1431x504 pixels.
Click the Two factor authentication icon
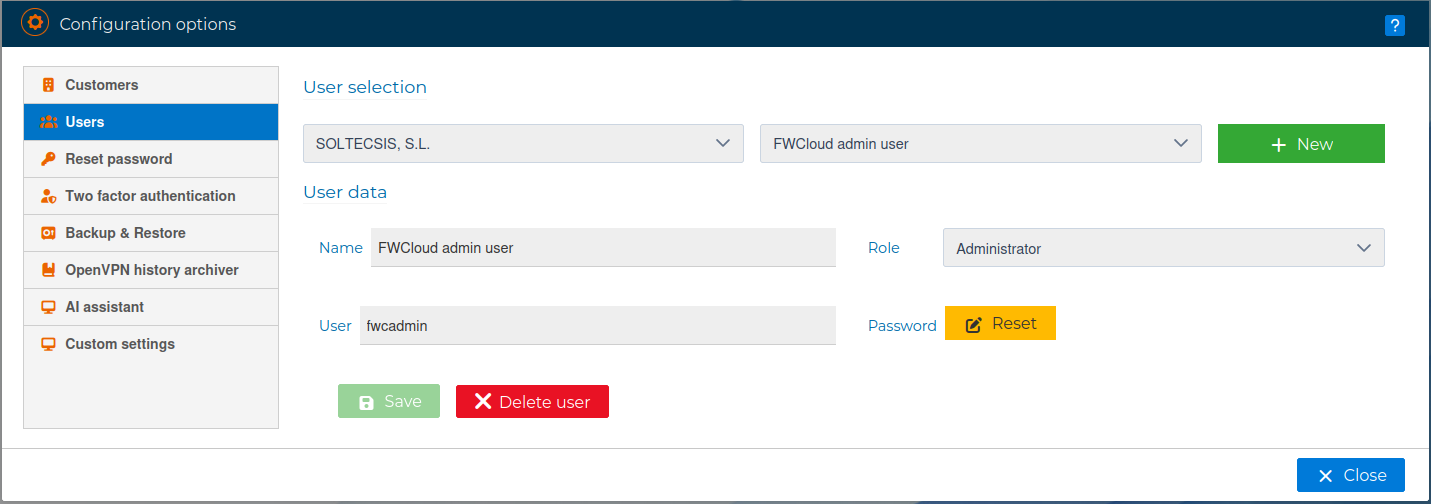click(x=48, y=196)
